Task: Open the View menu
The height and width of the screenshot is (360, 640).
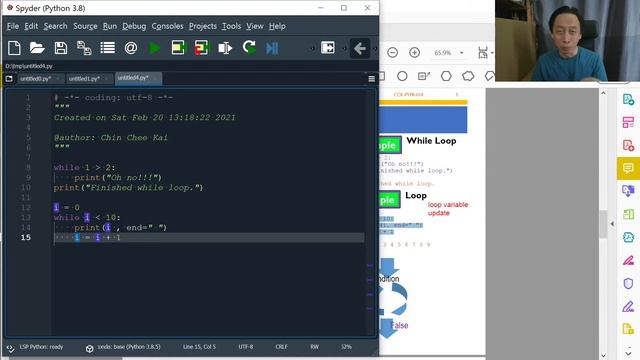Action: (255, 26)
